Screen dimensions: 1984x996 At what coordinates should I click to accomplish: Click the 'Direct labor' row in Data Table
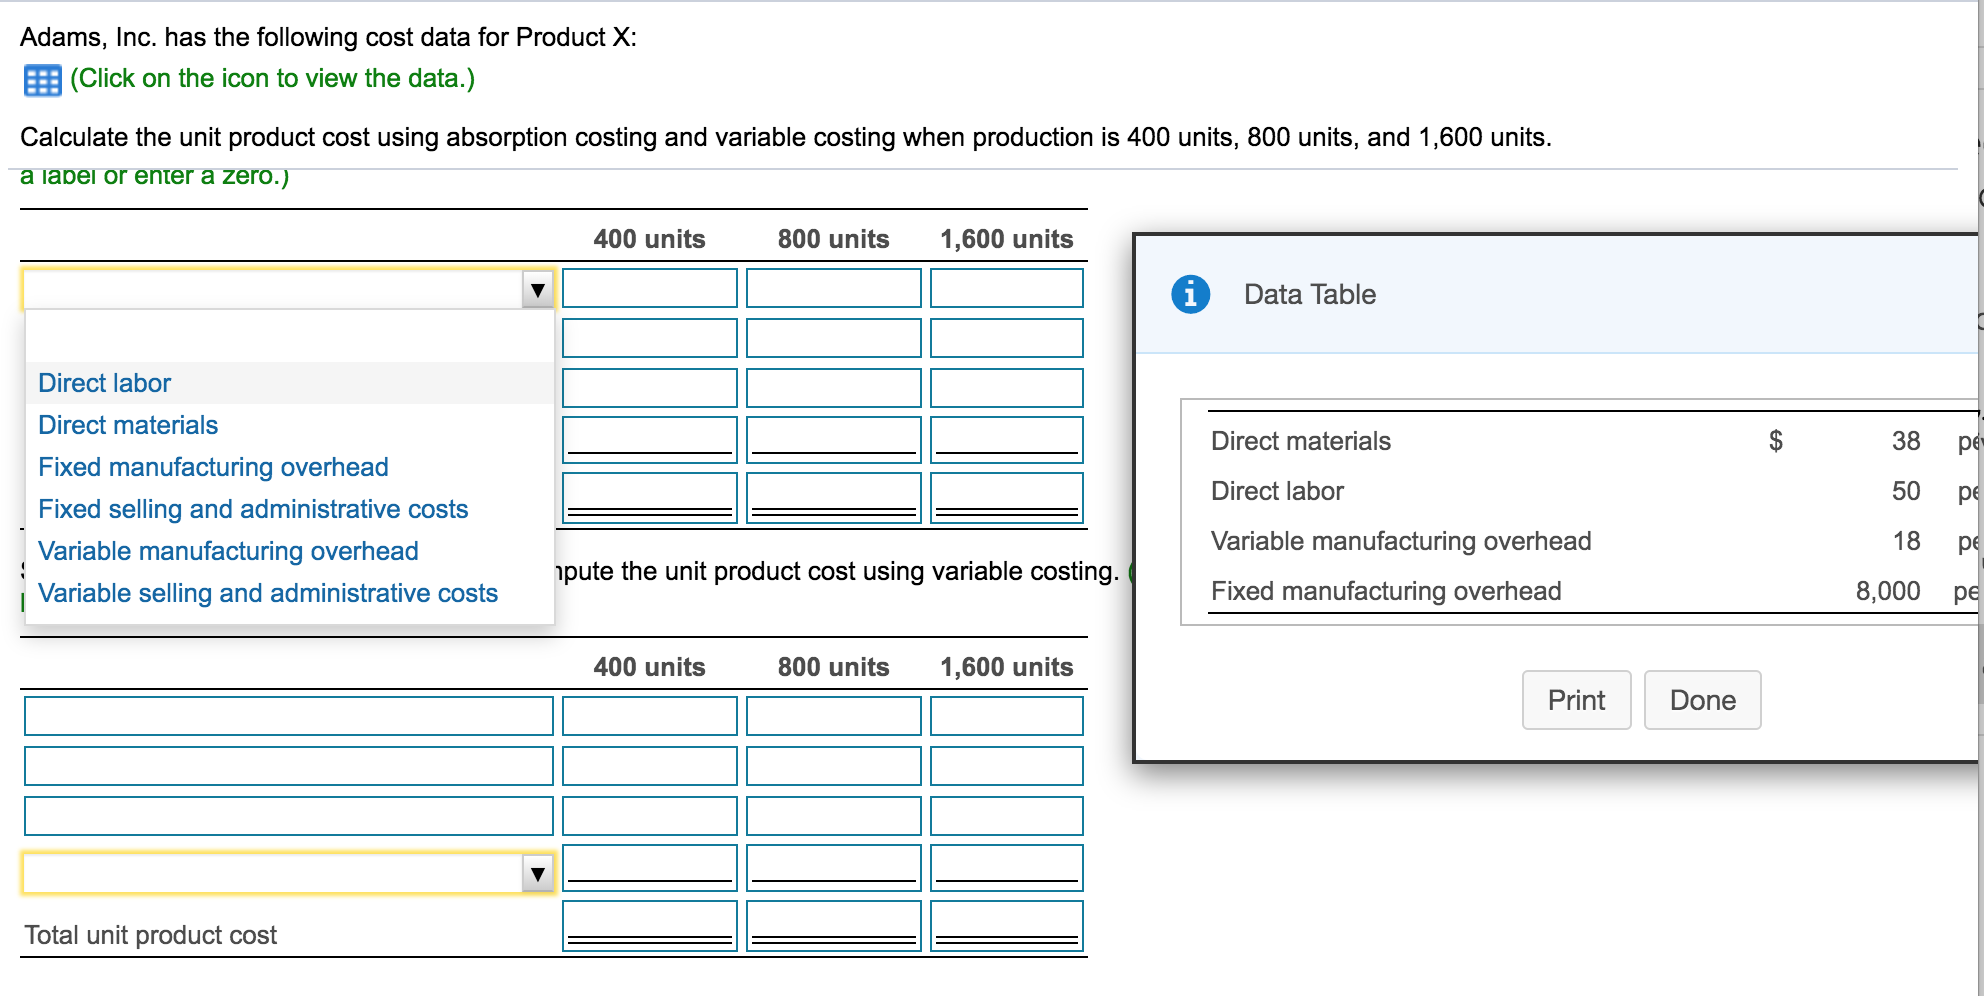tap(1277, 491)
